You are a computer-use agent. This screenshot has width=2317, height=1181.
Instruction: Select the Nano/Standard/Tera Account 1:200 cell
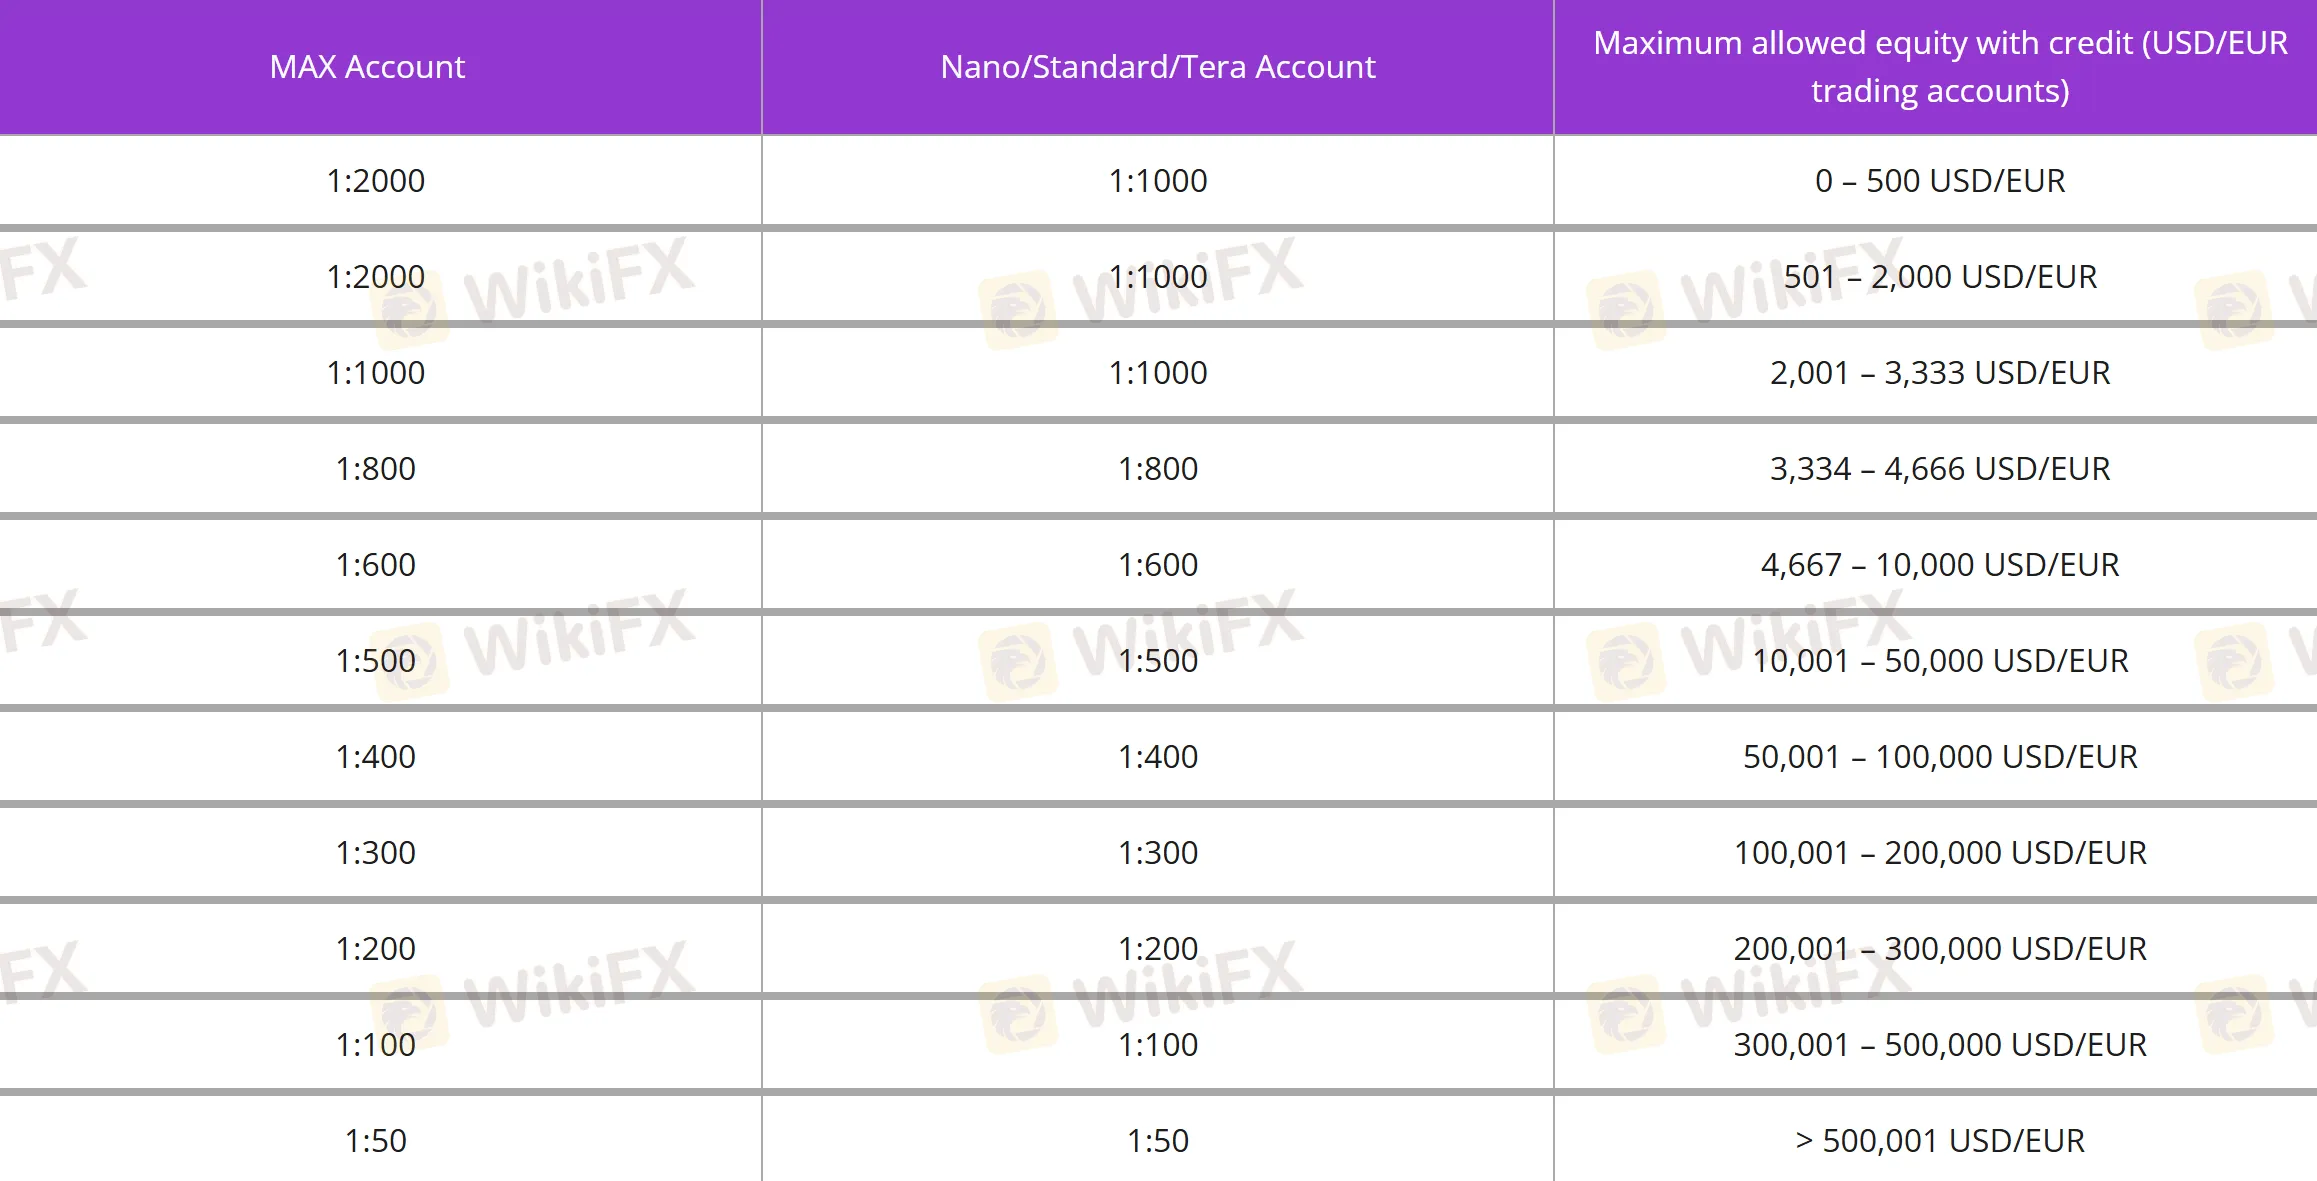click(1158, 949)
